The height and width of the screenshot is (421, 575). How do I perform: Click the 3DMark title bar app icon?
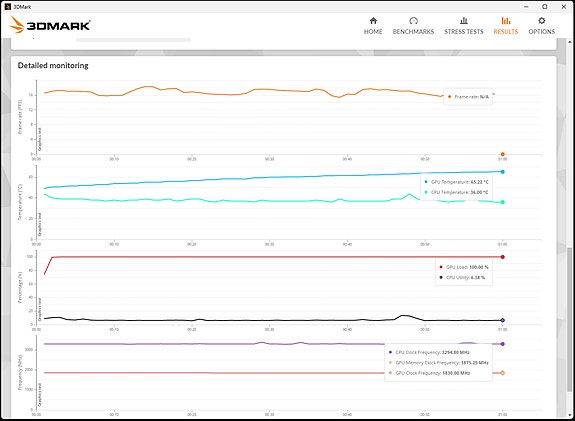click(x=7, y=7)
